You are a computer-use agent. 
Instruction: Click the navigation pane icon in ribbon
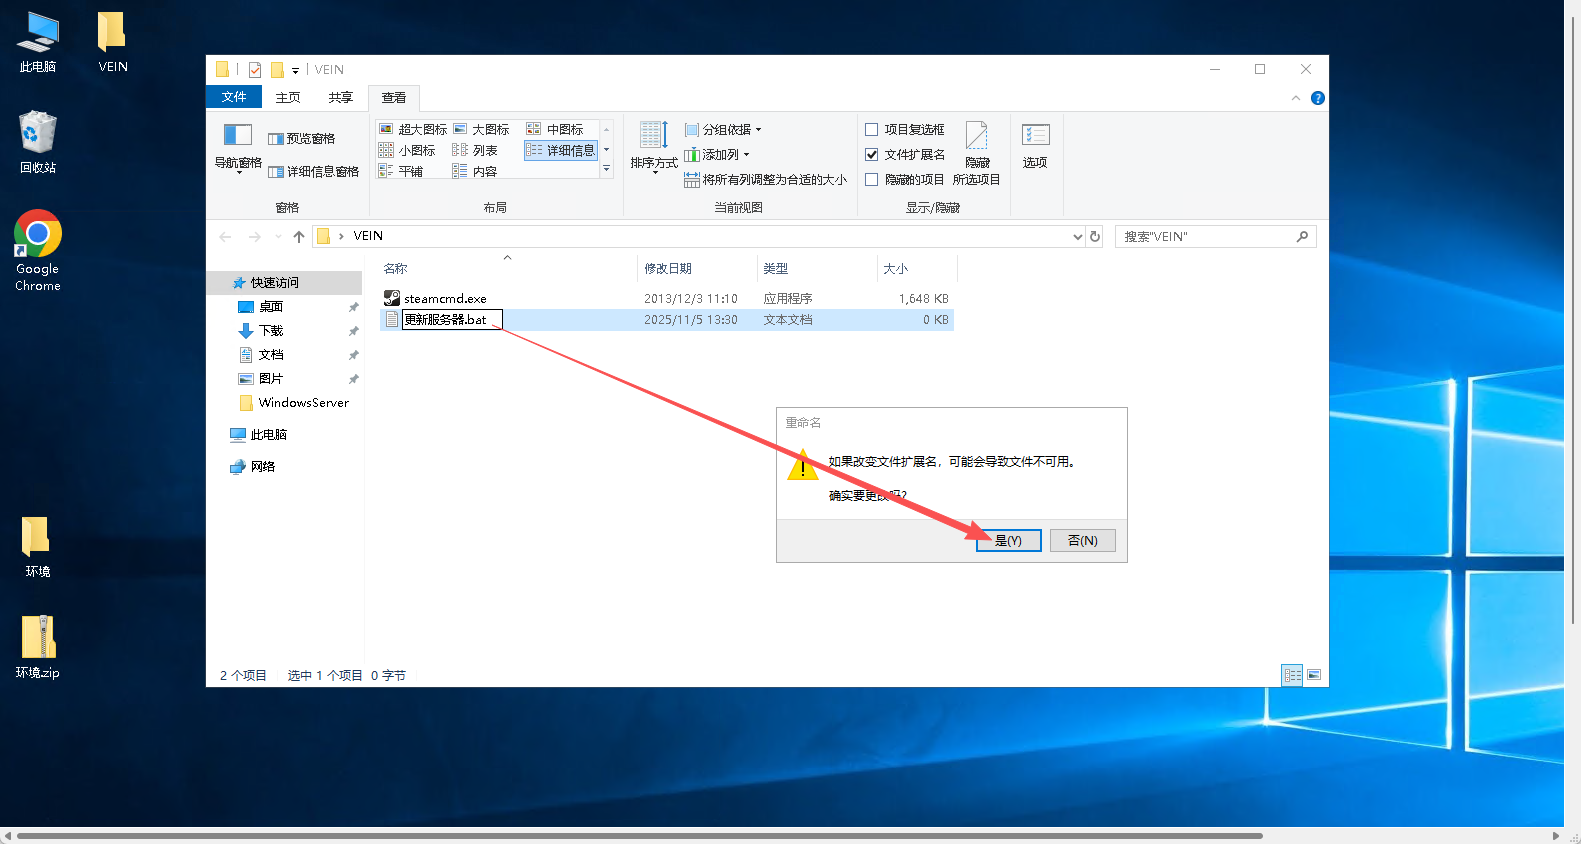pyautogui.click(x=238, y=146)
